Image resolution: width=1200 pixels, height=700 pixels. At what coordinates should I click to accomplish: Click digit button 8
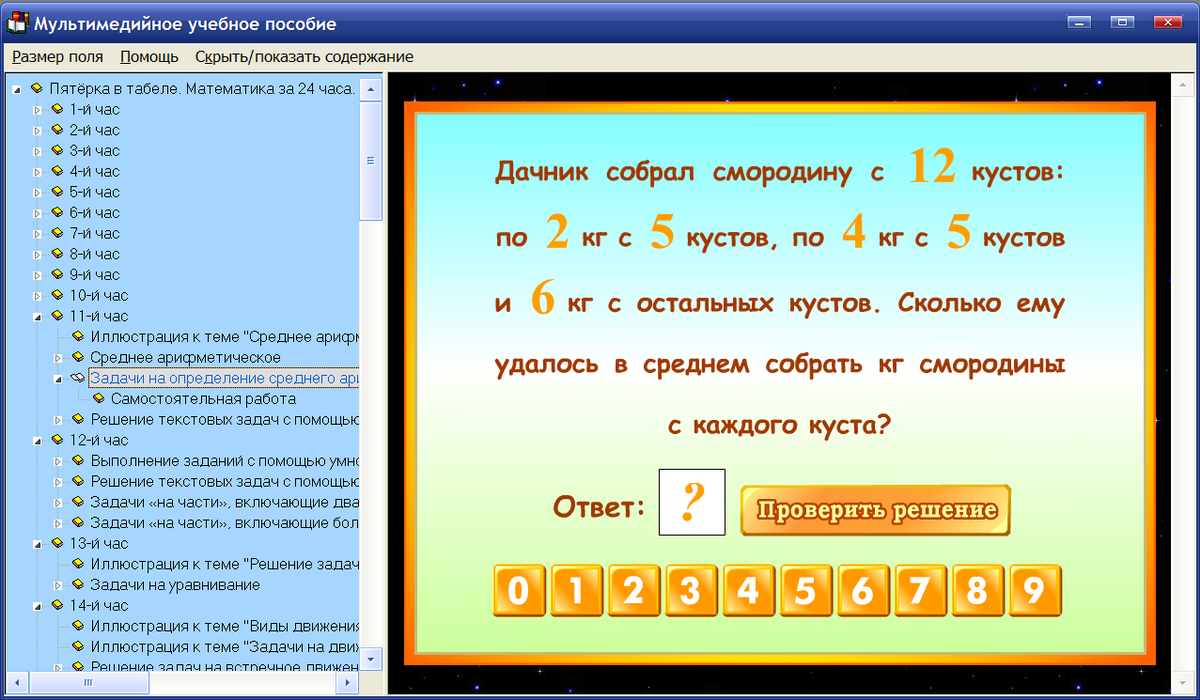click(977, 591)
